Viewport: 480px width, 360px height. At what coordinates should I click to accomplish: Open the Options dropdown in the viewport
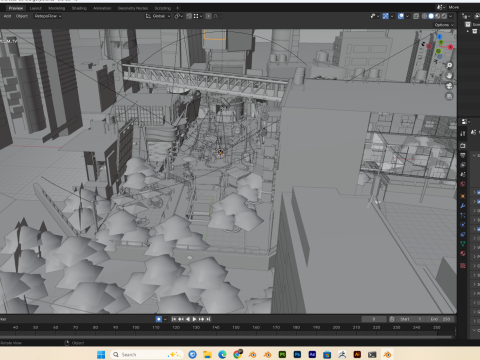click(444, 25)
